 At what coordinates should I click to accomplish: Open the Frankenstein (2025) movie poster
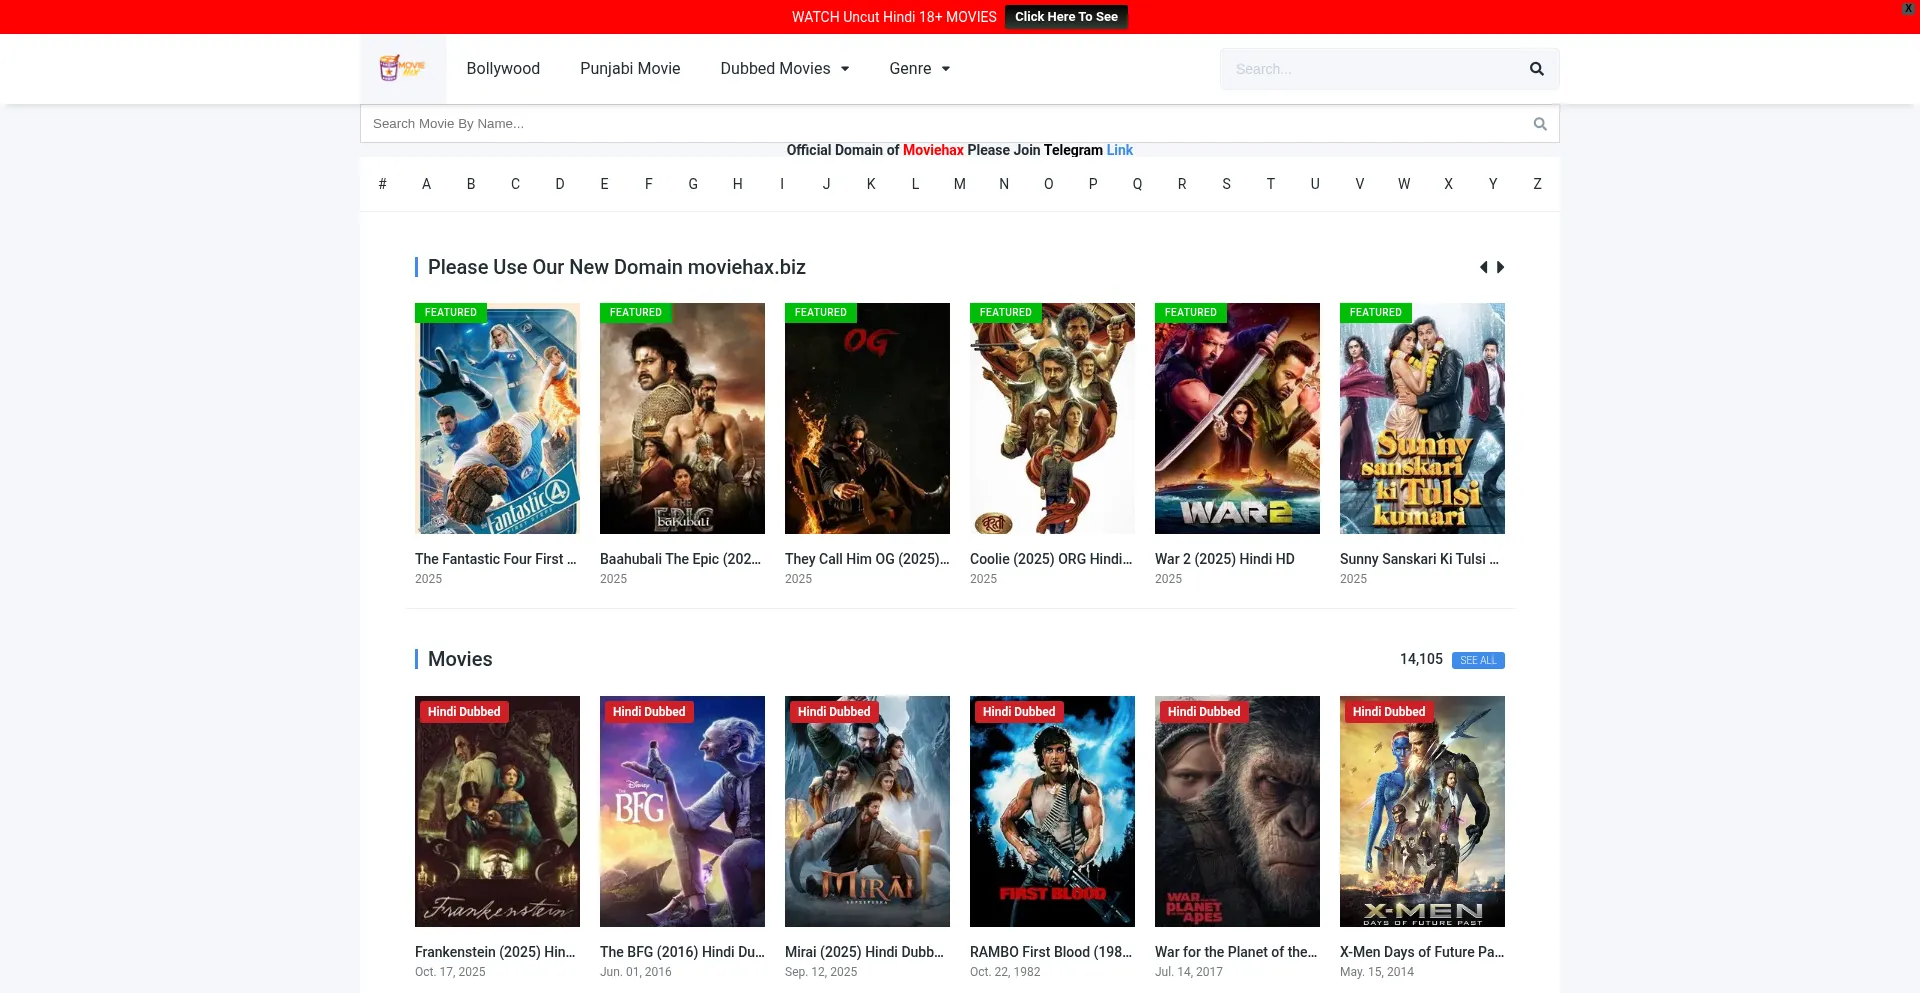coord(497,811)
